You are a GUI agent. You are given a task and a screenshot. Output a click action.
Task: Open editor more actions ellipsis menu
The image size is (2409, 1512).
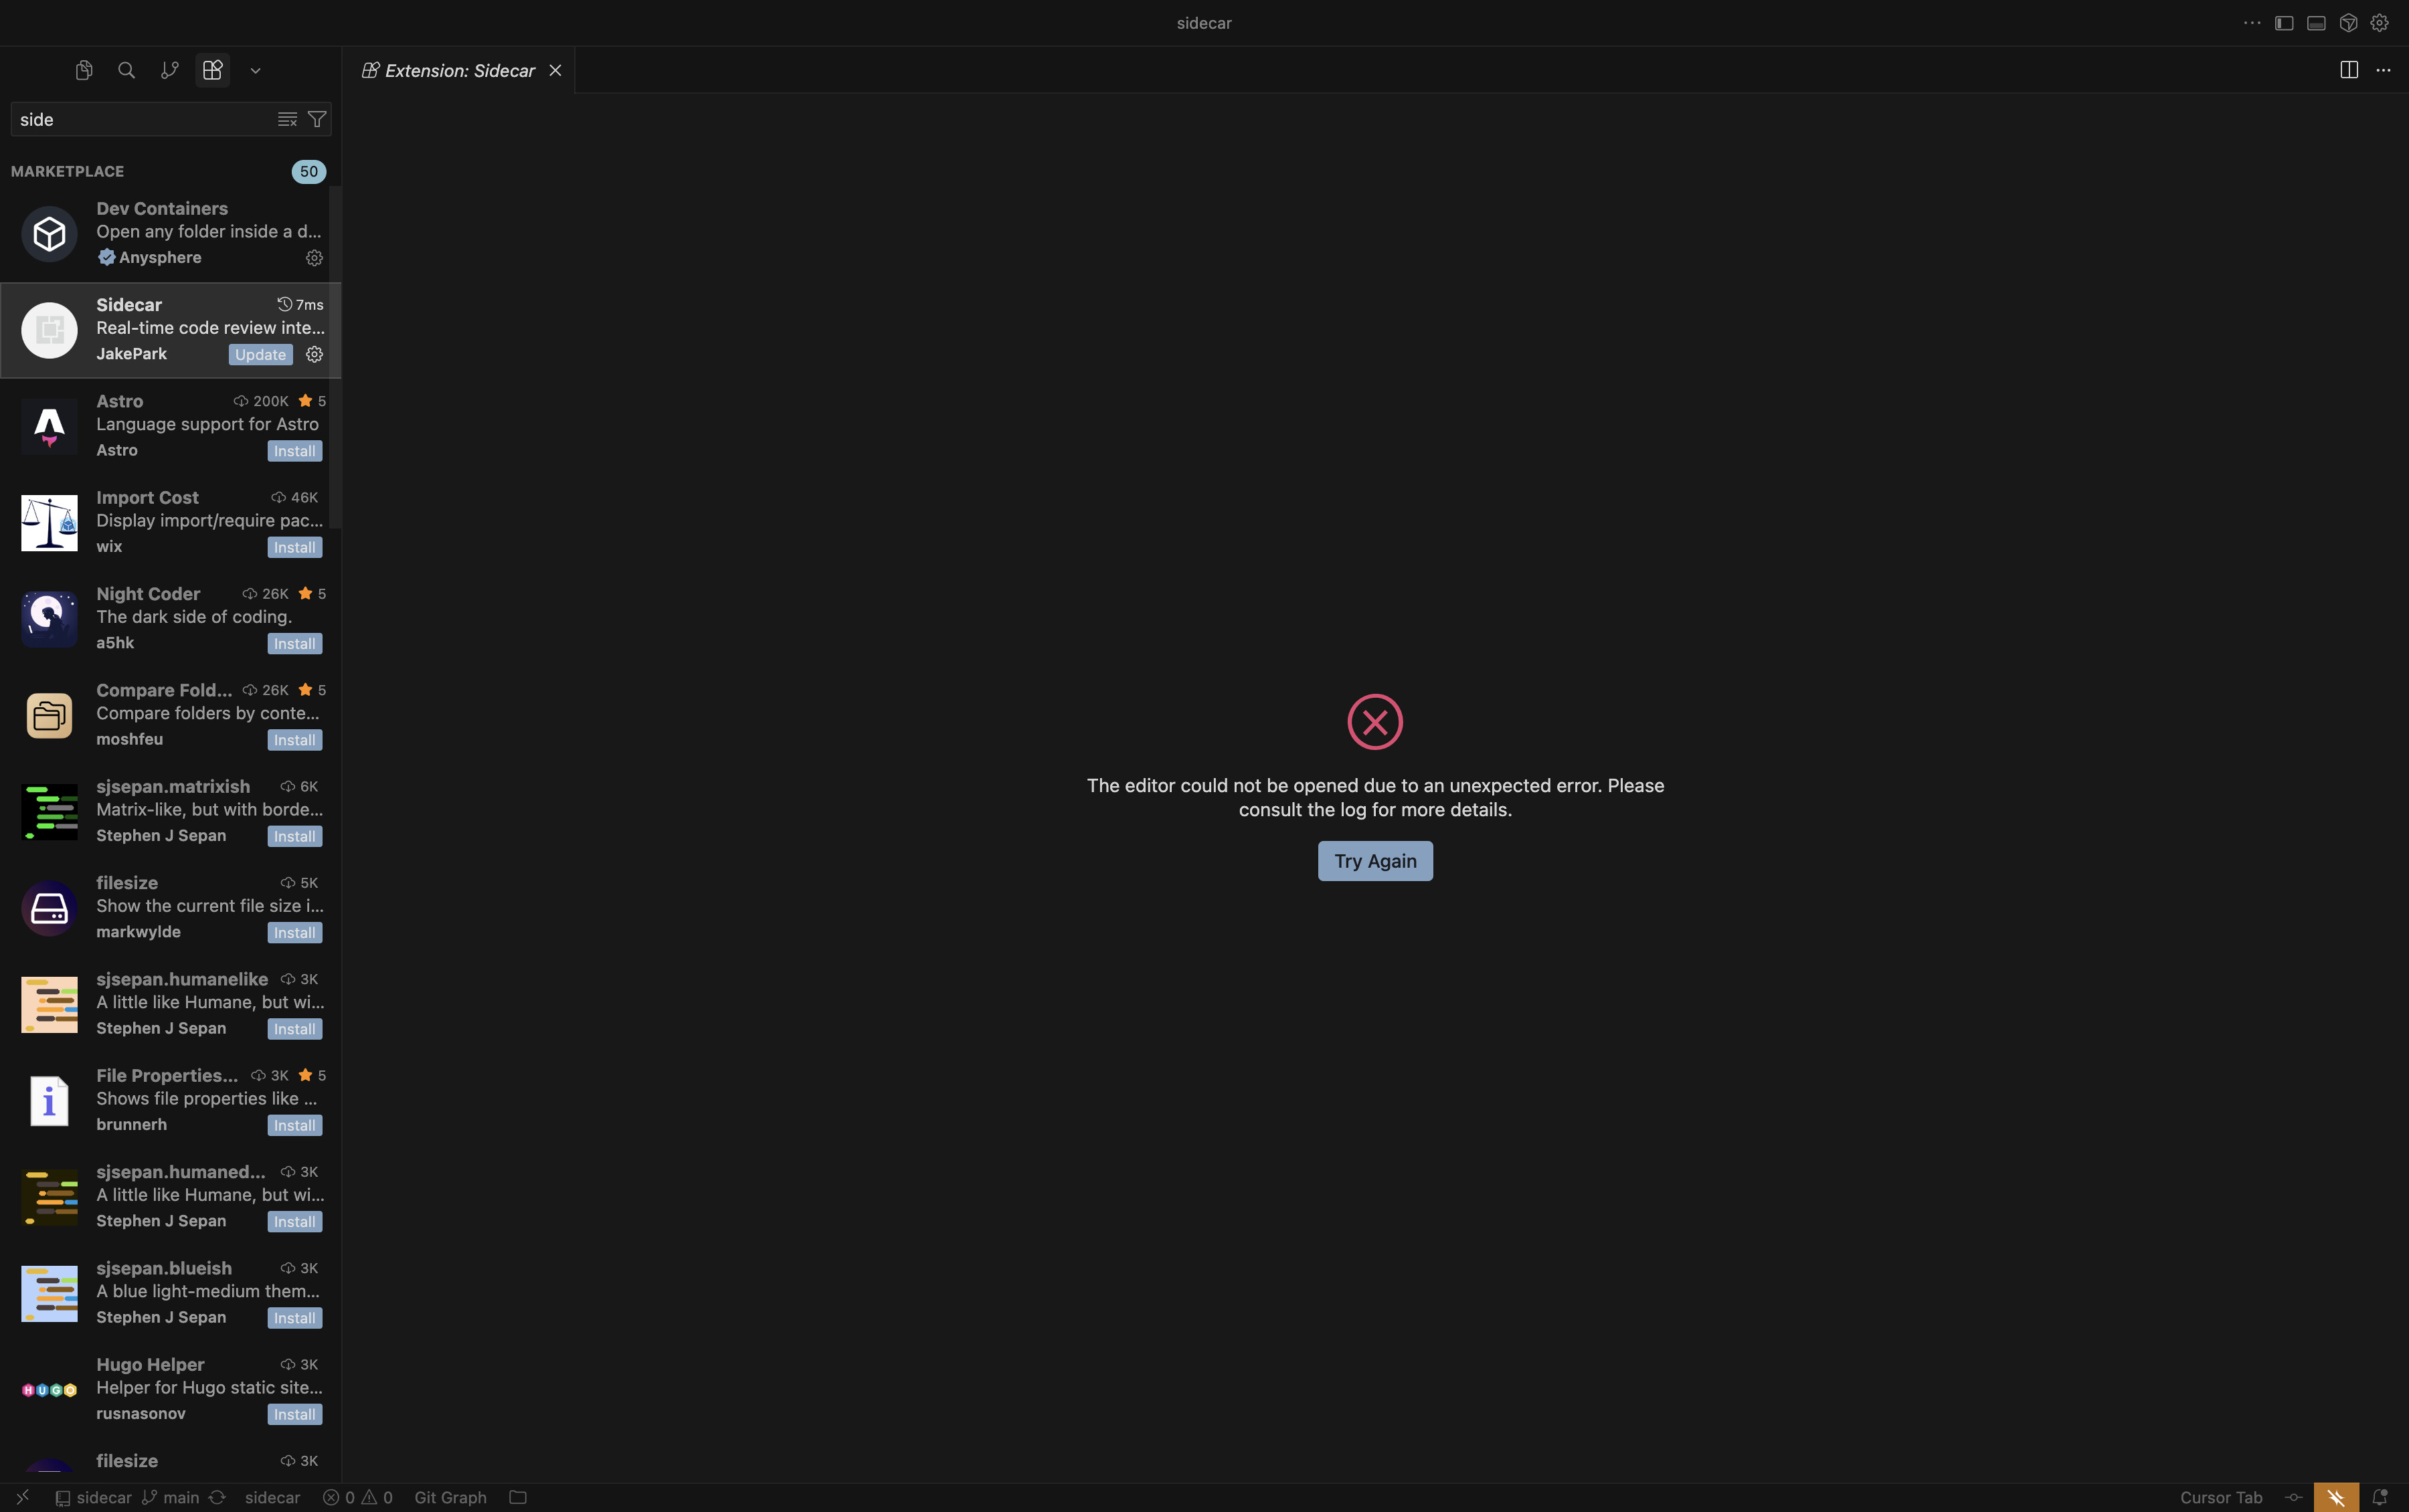pyautogui.click(x=2383, y=70)
